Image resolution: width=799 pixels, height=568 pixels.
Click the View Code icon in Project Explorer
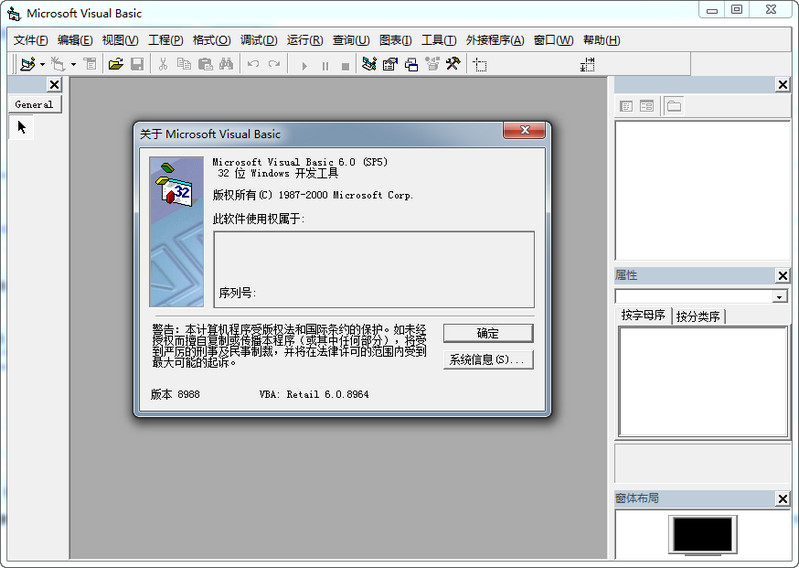(x=626, y=106)
